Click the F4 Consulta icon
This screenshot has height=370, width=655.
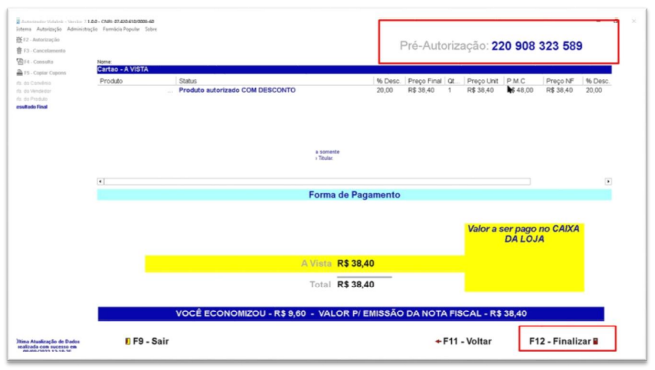[19, 61]
